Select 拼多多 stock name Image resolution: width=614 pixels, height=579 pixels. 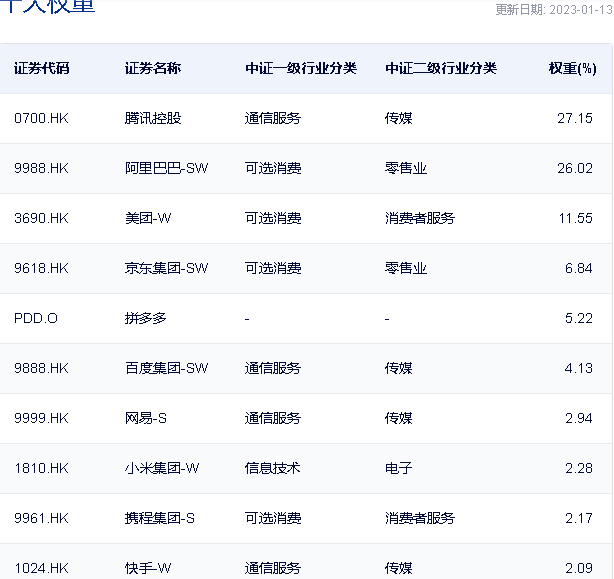coord(146,318)
